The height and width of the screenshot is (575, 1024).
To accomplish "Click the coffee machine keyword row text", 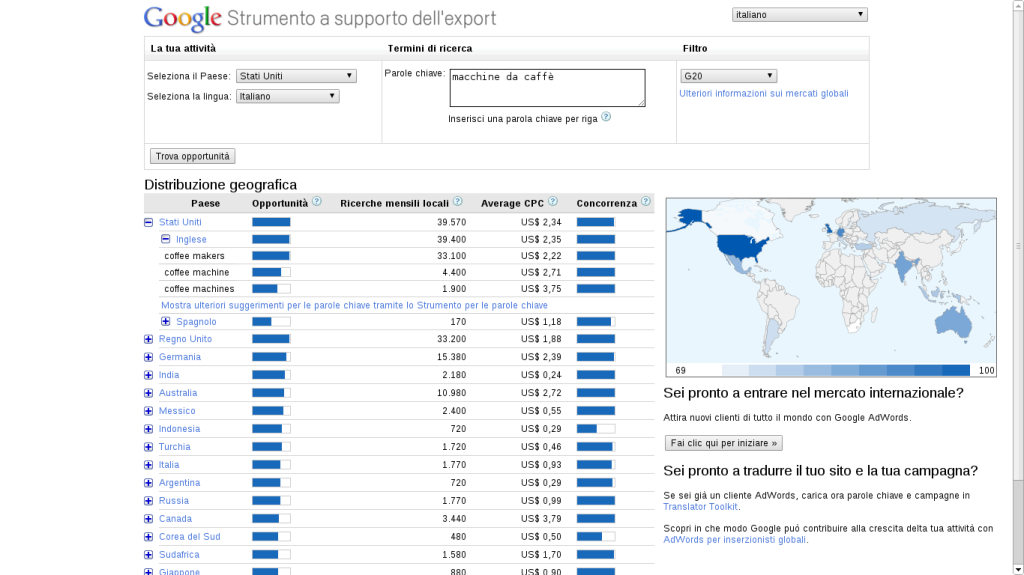I will click(x=197, y=272).
